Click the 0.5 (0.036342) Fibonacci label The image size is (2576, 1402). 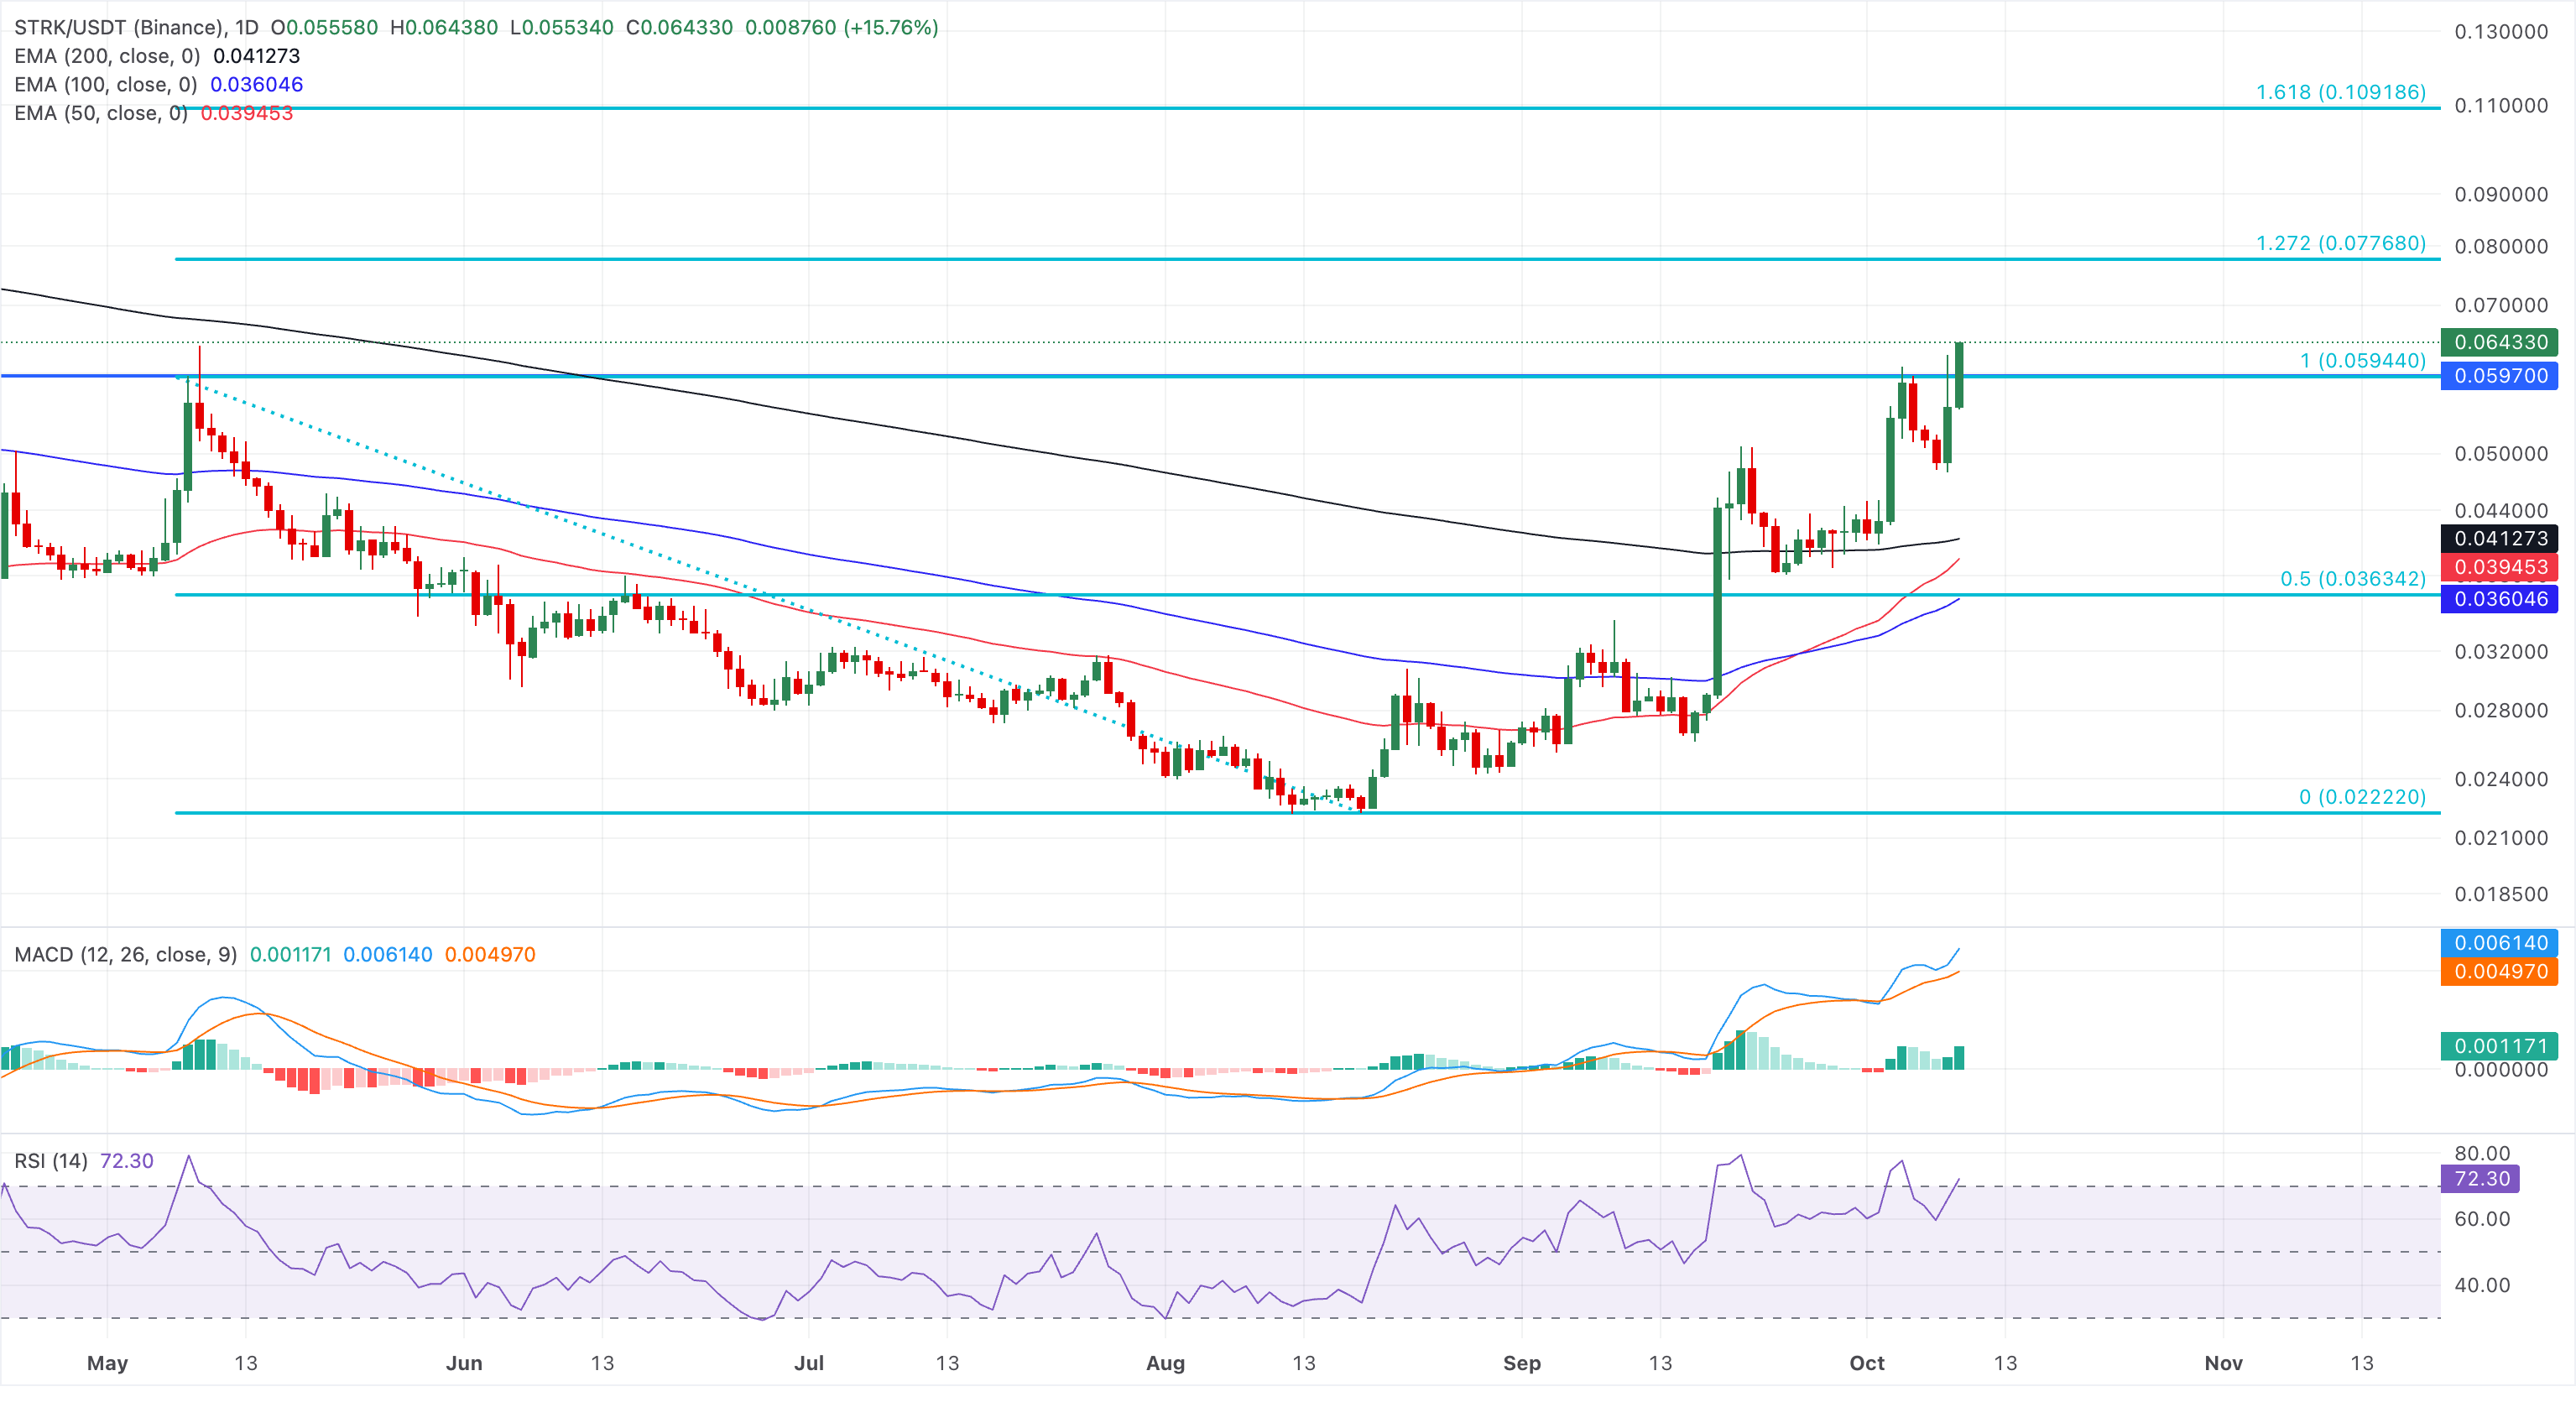pyautogui.click(x=2353, y=578)
